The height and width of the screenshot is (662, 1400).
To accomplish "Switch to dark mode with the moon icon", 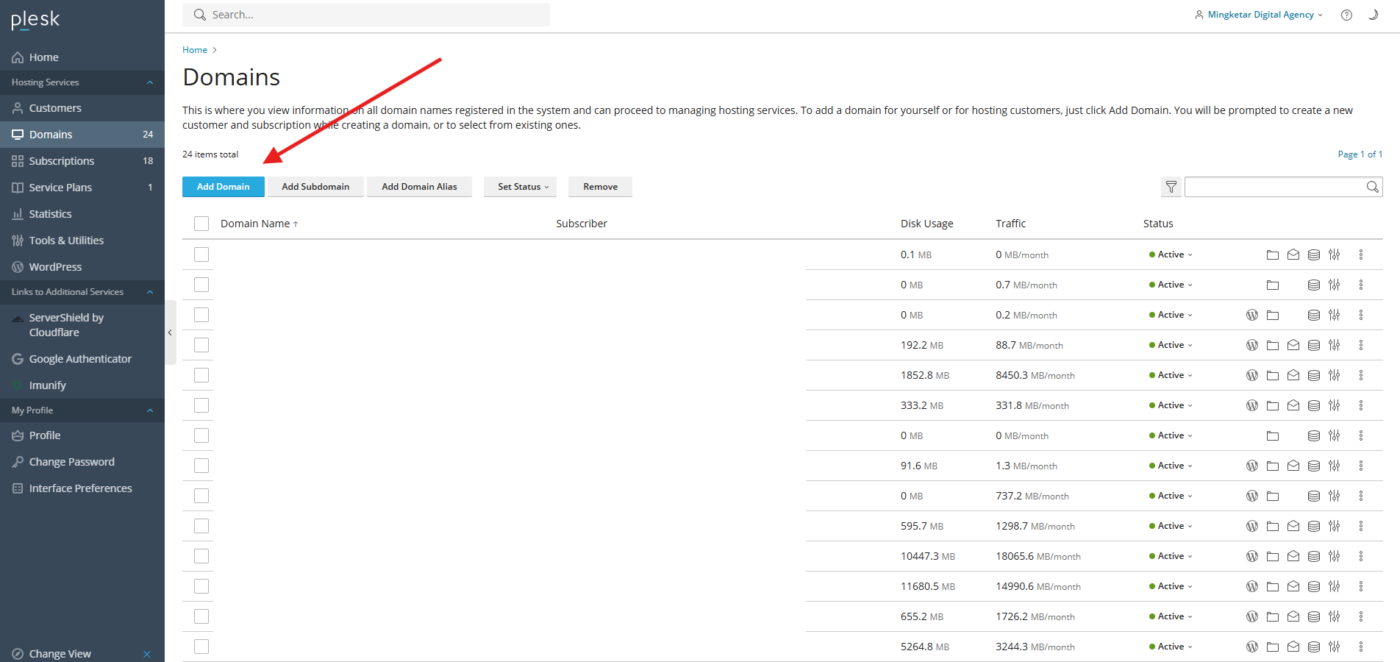I will [1373, 15].
